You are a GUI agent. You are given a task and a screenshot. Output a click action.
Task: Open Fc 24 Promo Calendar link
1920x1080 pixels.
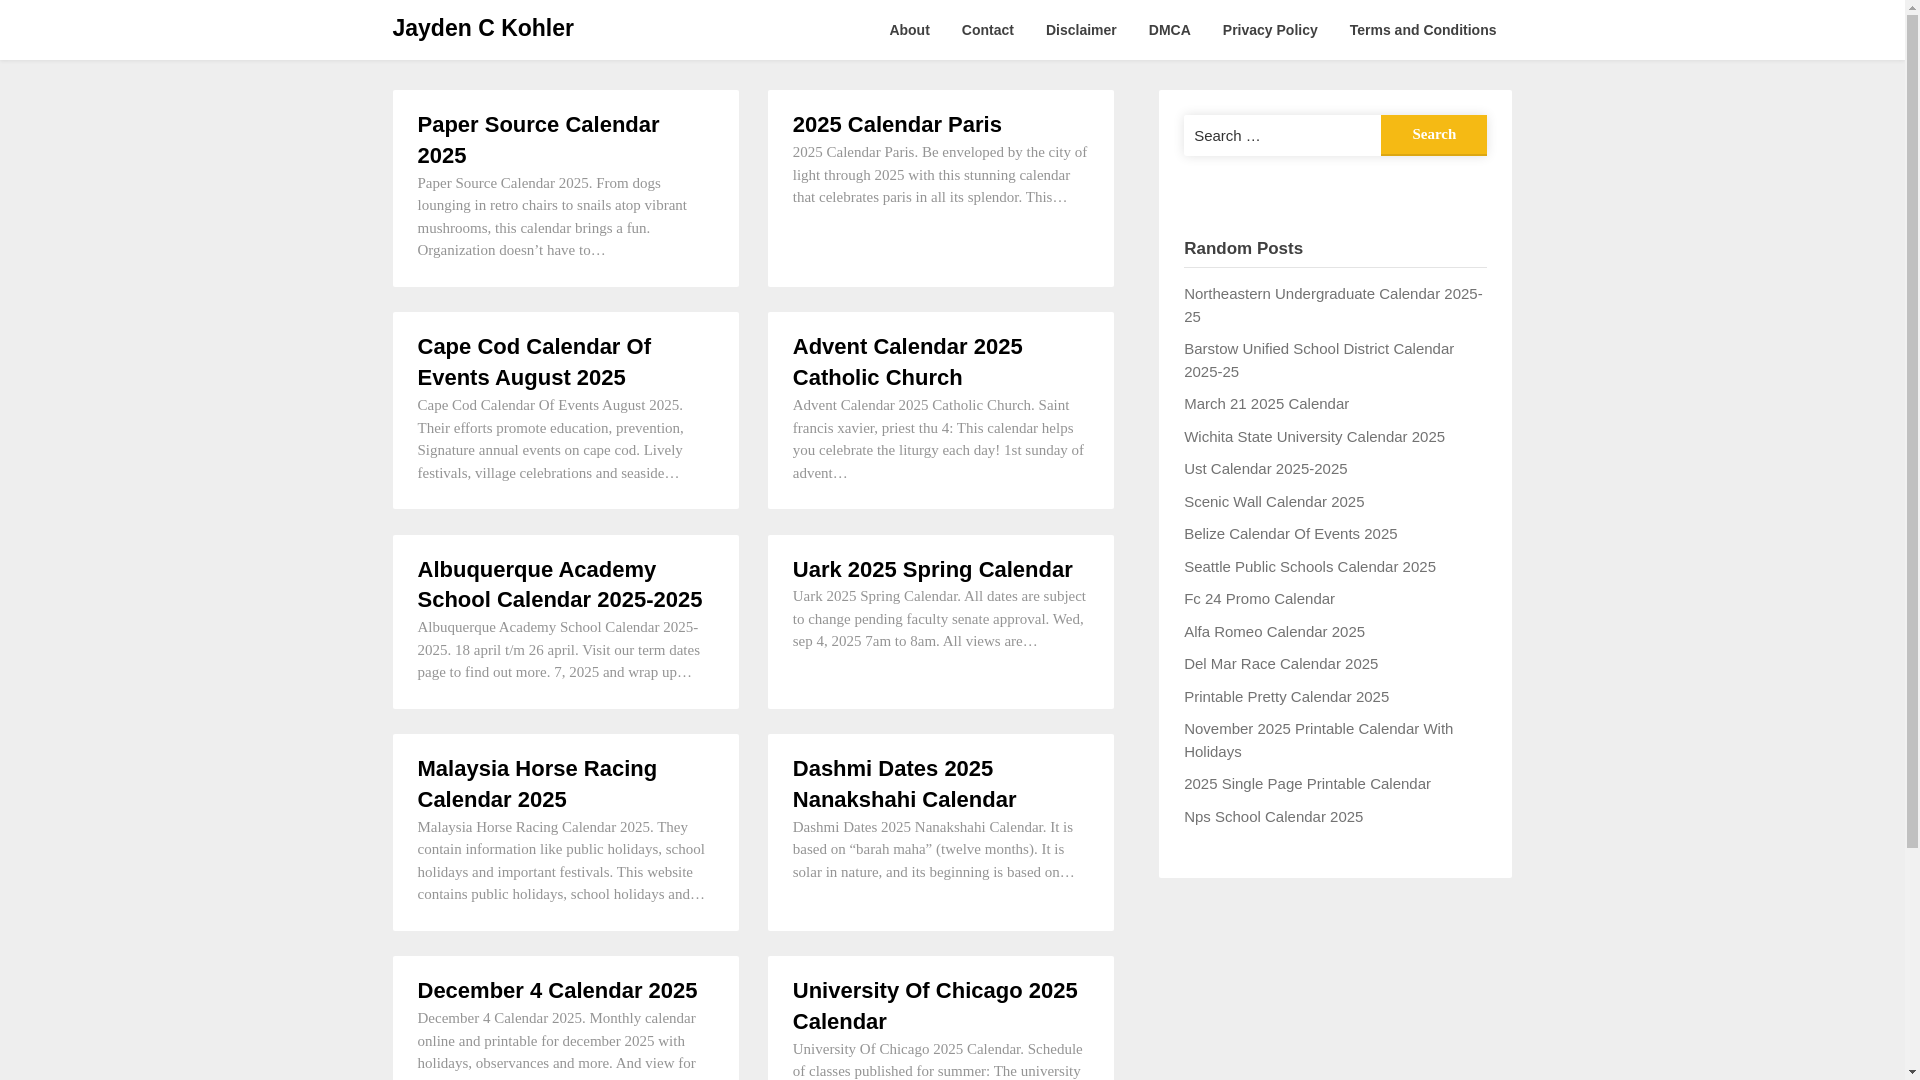[x=1259, y=599]
